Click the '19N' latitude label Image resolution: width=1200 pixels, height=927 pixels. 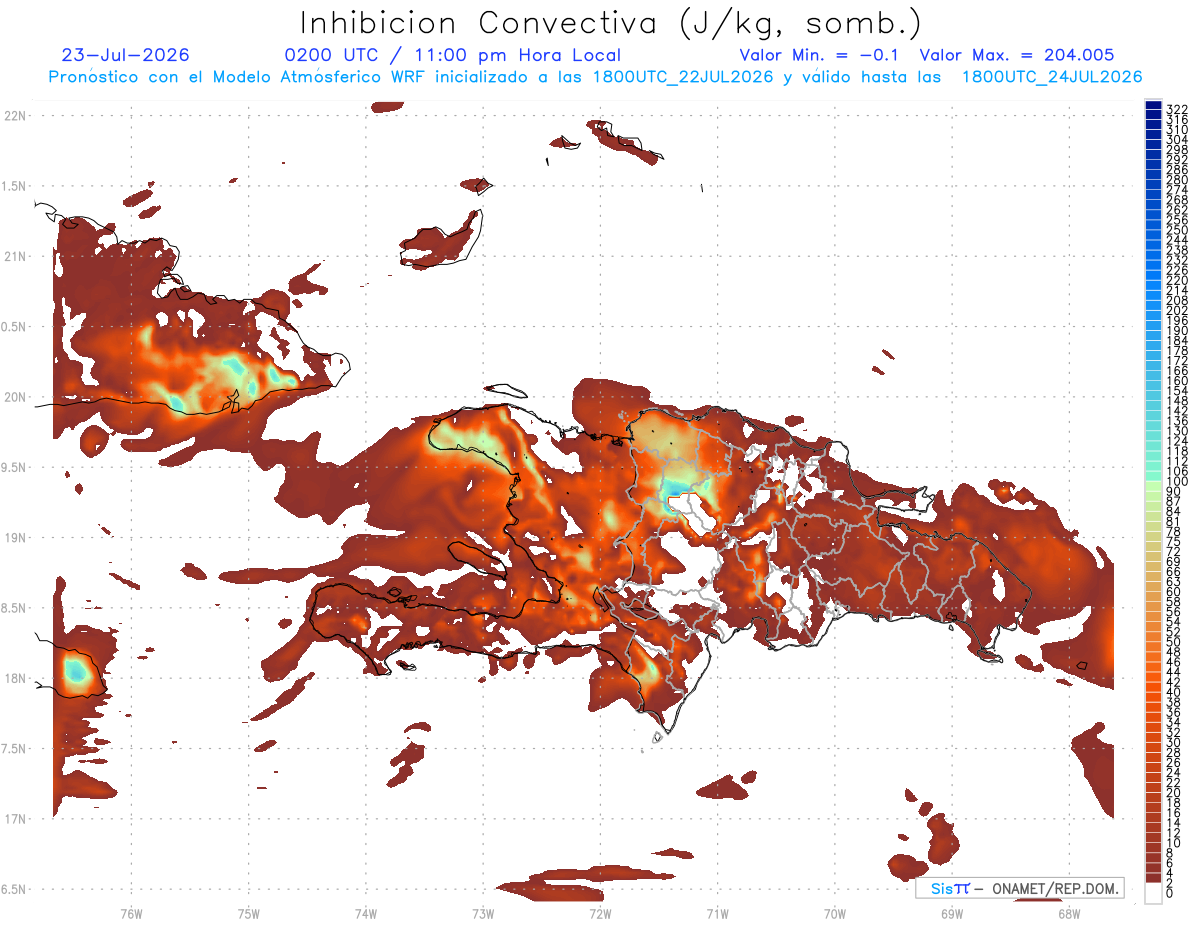[x=15, y=538]
